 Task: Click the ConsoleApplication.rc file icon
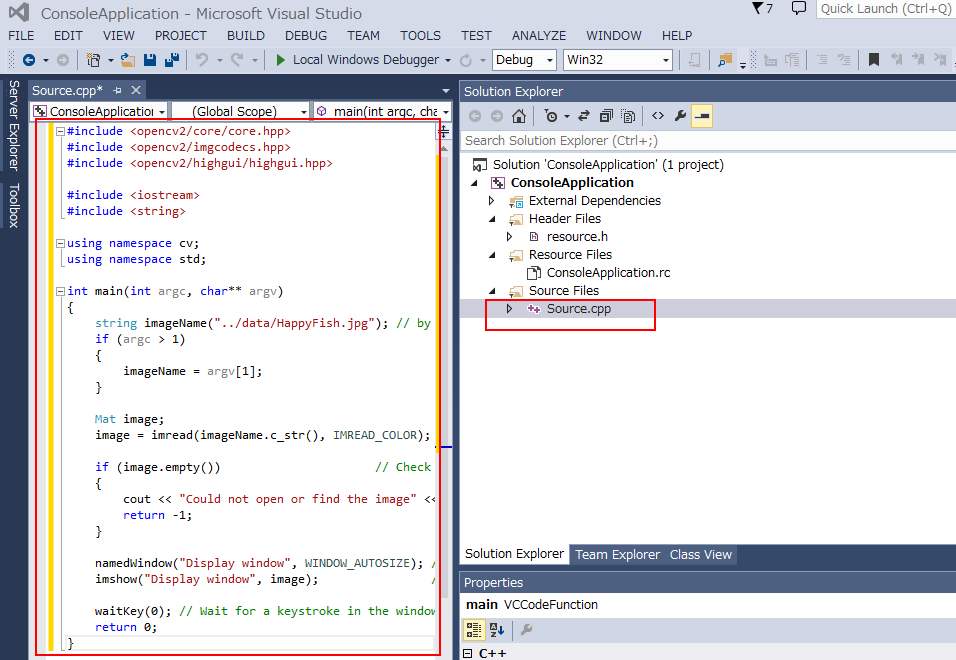533,273
